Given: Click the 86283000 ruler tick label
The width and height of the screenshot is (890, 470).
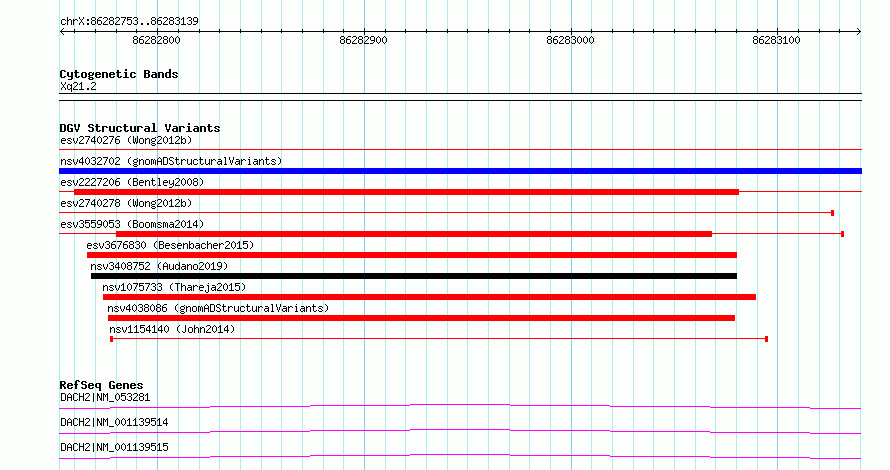Looking at the screenshot, I should [570, 40].
